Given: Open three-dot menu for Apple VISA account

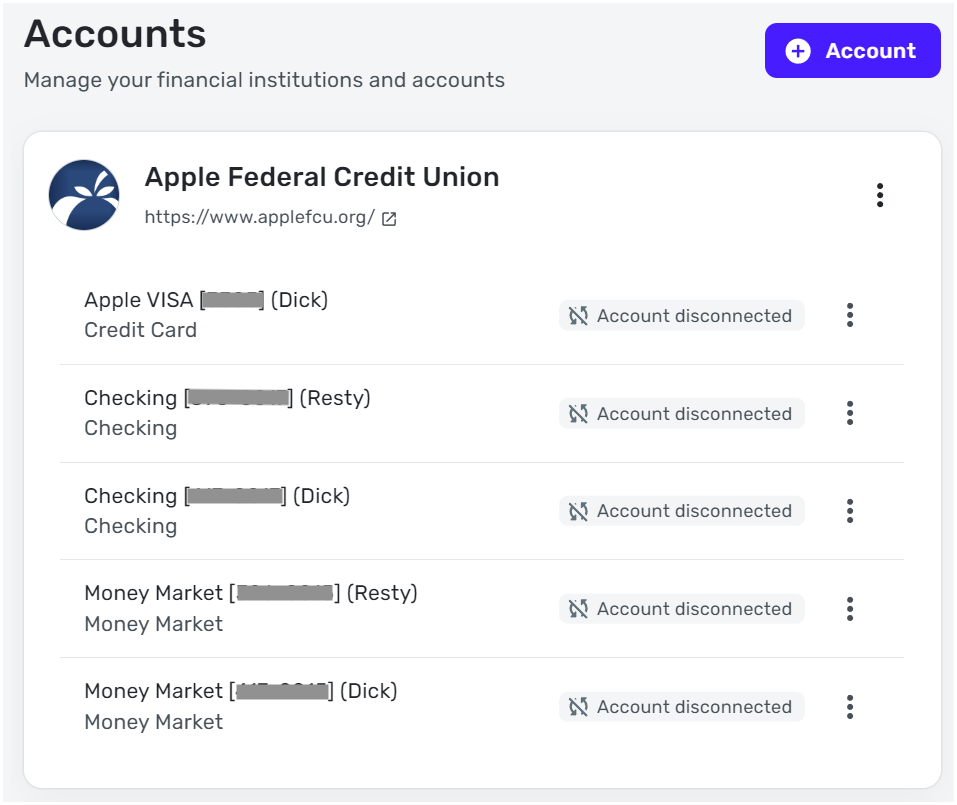Looking at the screenshot, I should click(x=850, y=316).
